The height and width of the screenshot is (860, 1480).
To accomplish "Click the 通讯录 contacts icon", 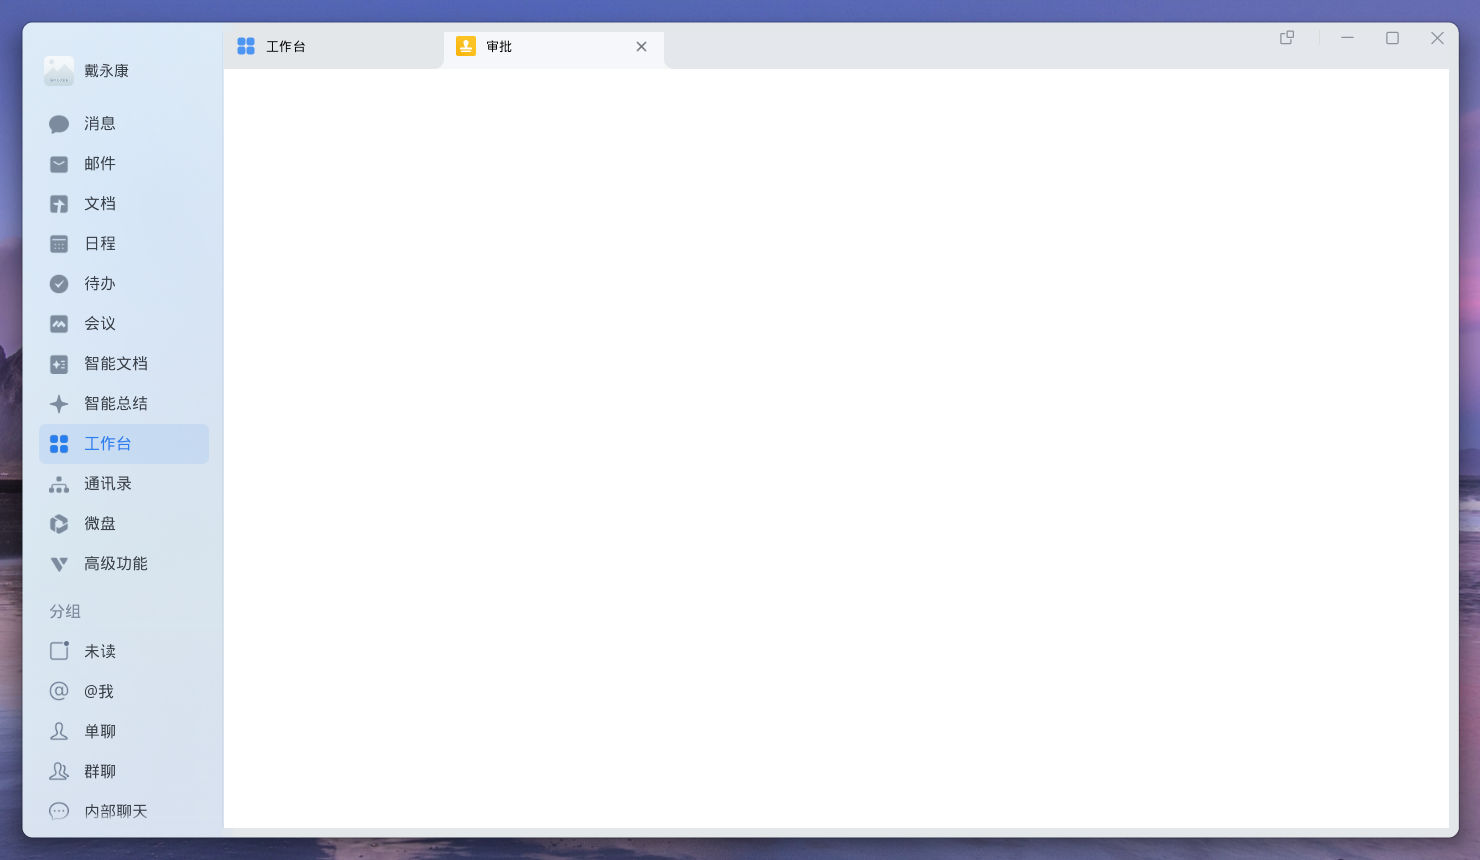I will (x=59, y=484).
